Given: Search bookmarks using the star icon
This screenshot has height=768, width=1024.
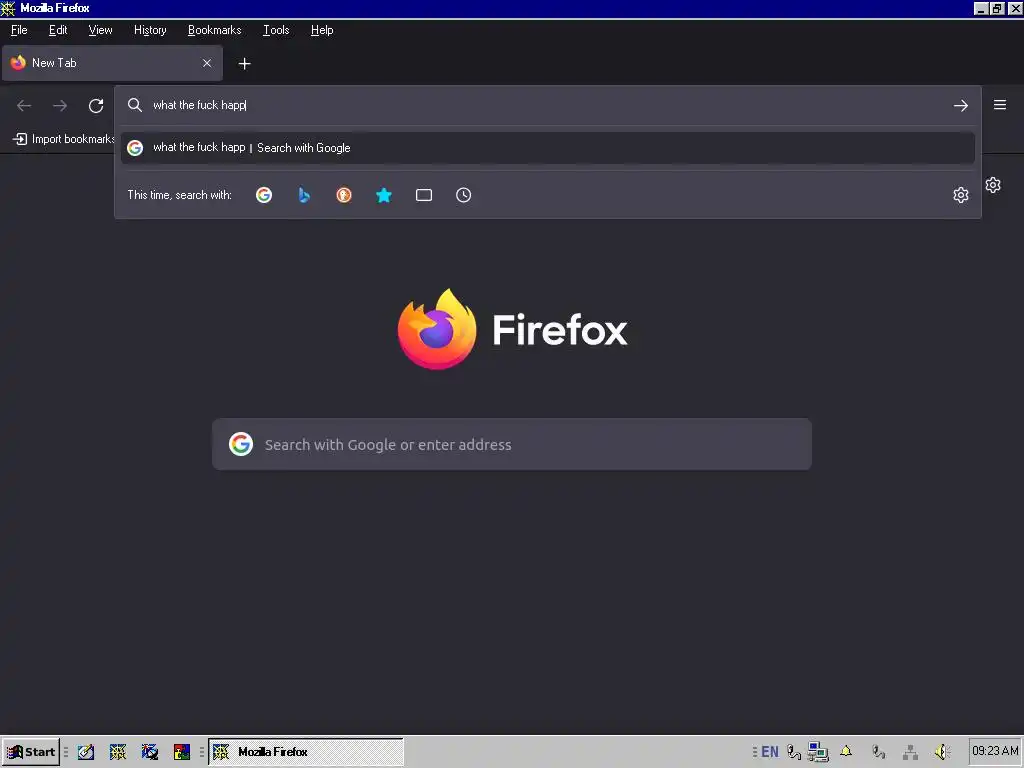Looking at the screenshot, I should pyautogui.click(x=384, y=195).
